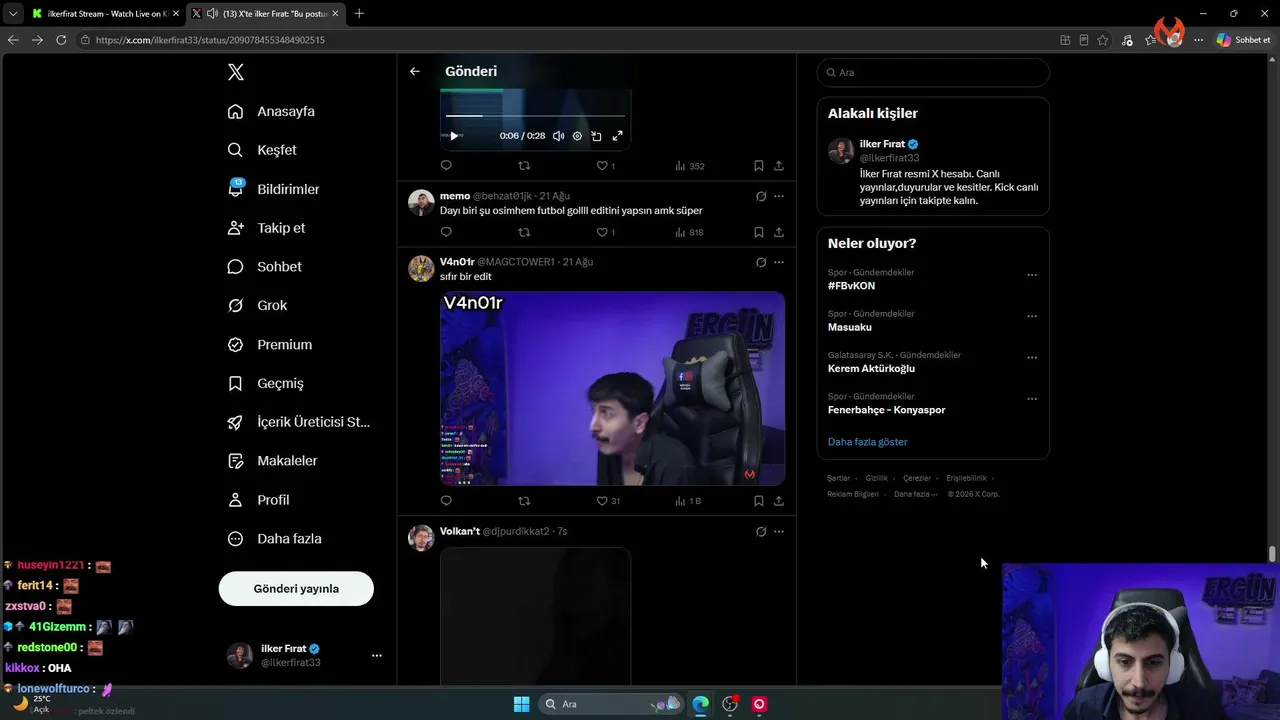Click the X logo in the sidebar
This screenshot has height=720, width=1280.
click(x=236, y=72)
